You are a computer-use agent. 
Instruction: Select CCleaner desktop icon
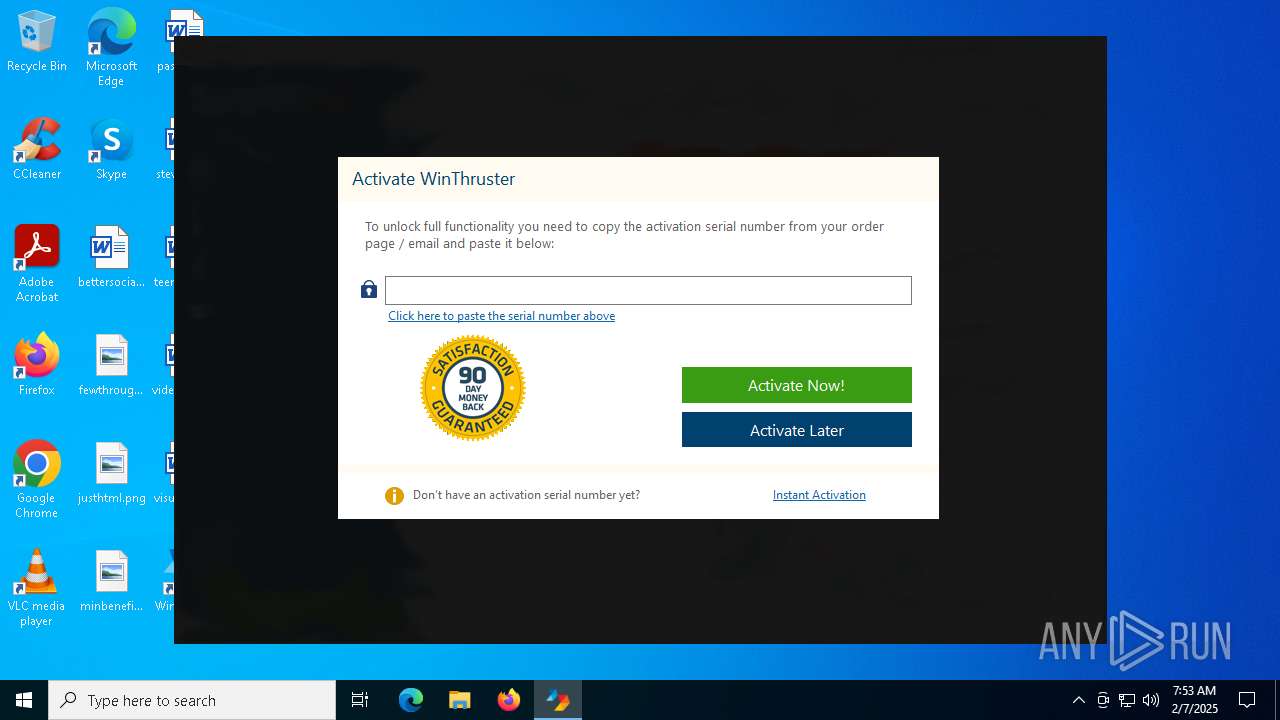[37, 150]
